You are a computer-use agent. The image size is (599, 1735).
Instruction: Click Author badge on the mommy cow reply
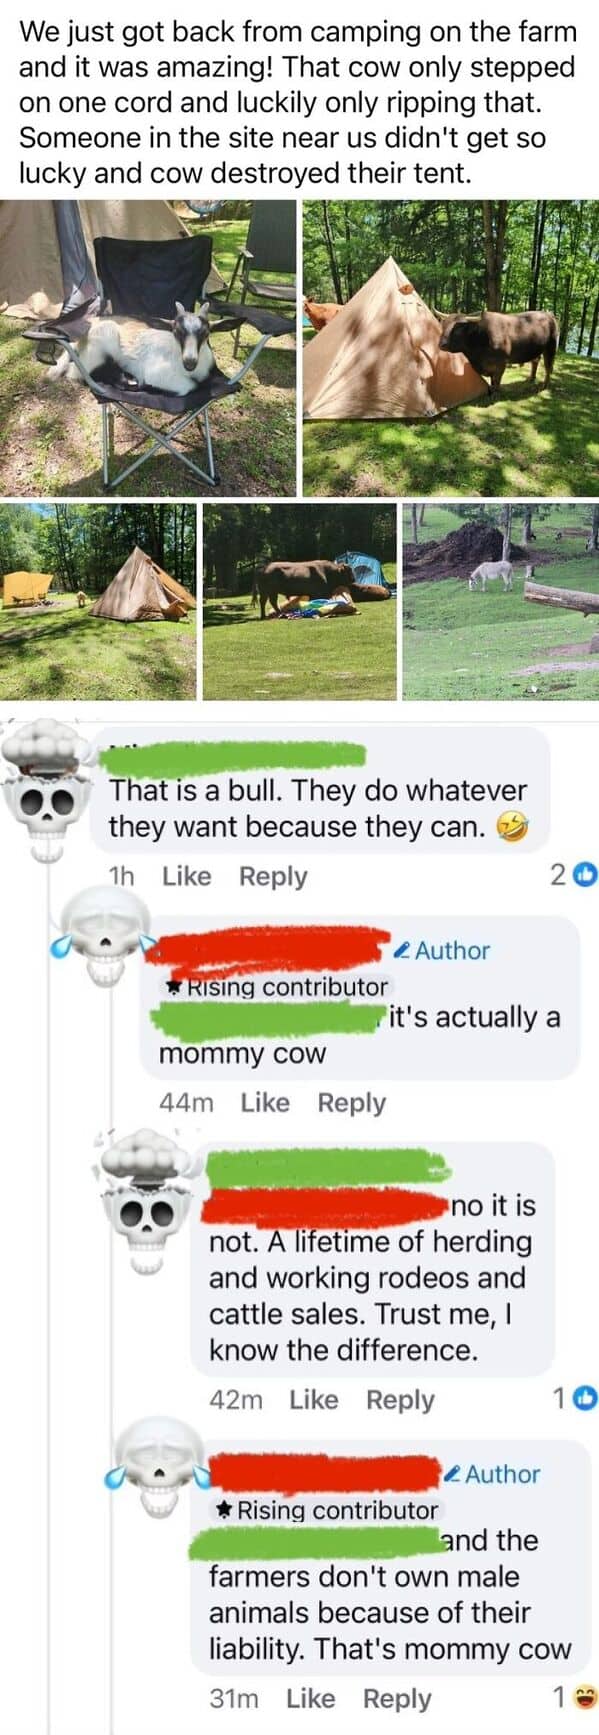tap(443, 950)
